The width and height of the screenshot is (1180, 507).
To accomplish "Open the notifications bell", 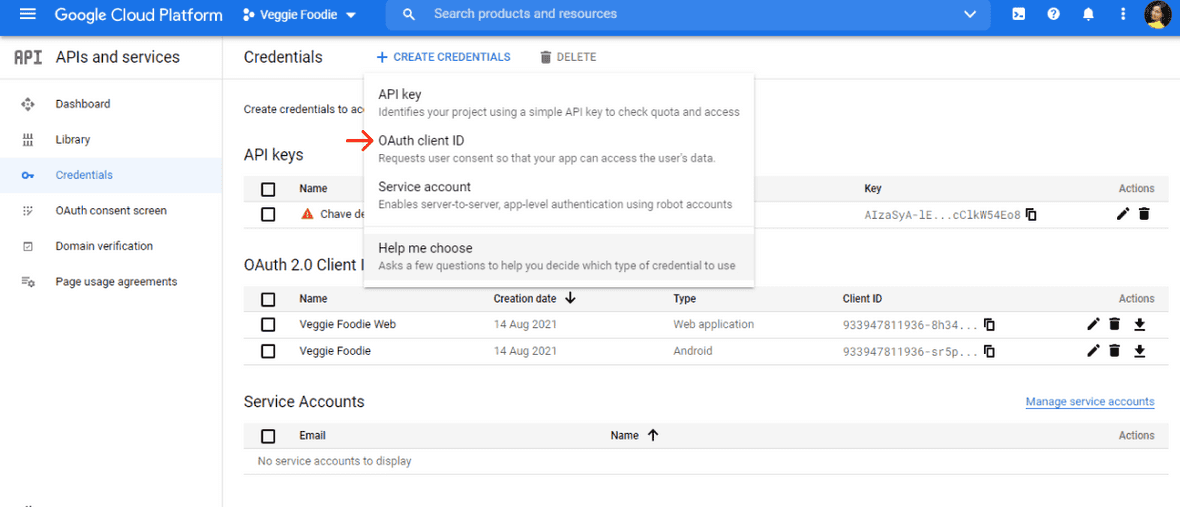I will point(1088,14).
